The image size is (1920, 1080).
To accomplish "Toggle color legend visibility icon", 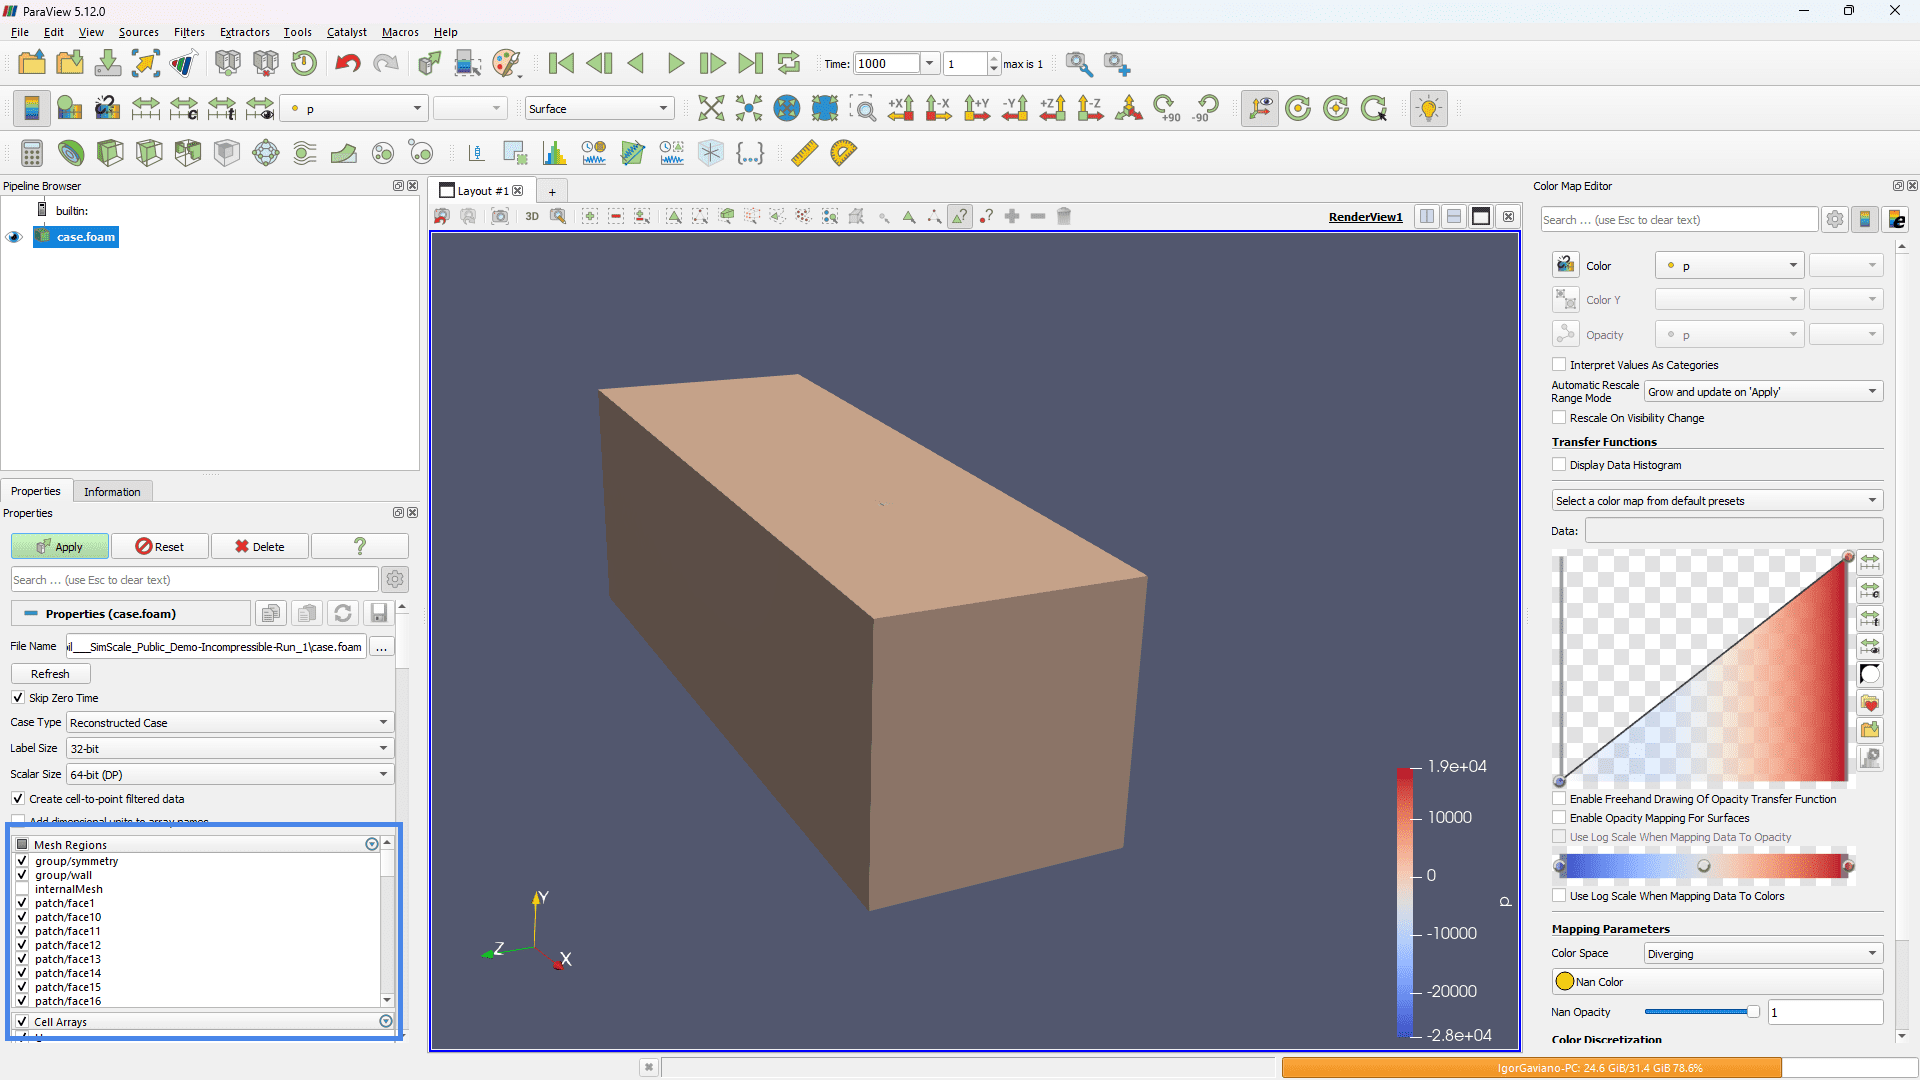I will click(x=31, y=108).
